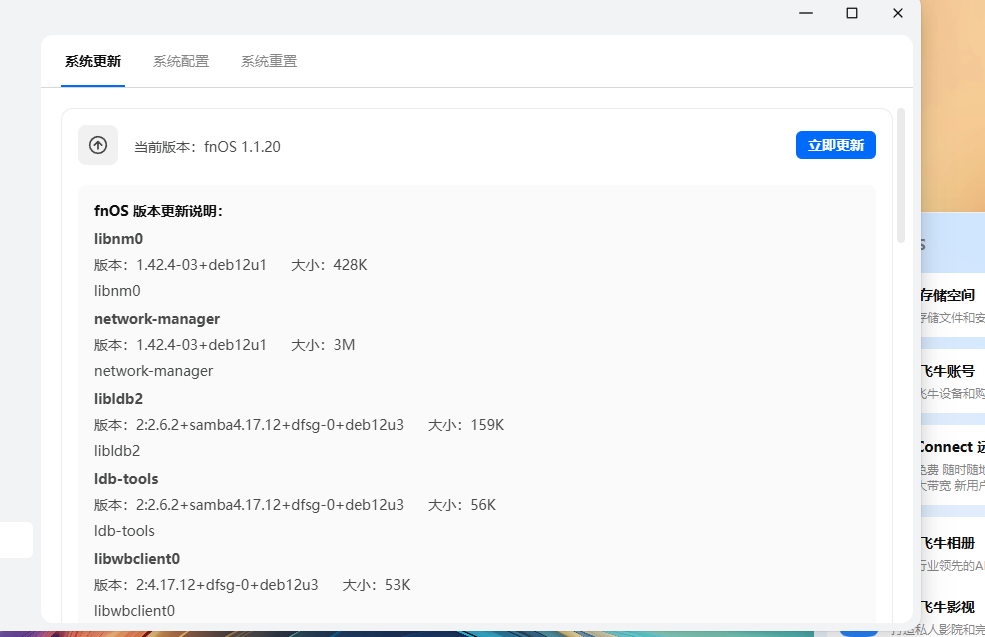Select the bold libnm0 package heading
The image size is (985, 637).
(x=119, y=239)
